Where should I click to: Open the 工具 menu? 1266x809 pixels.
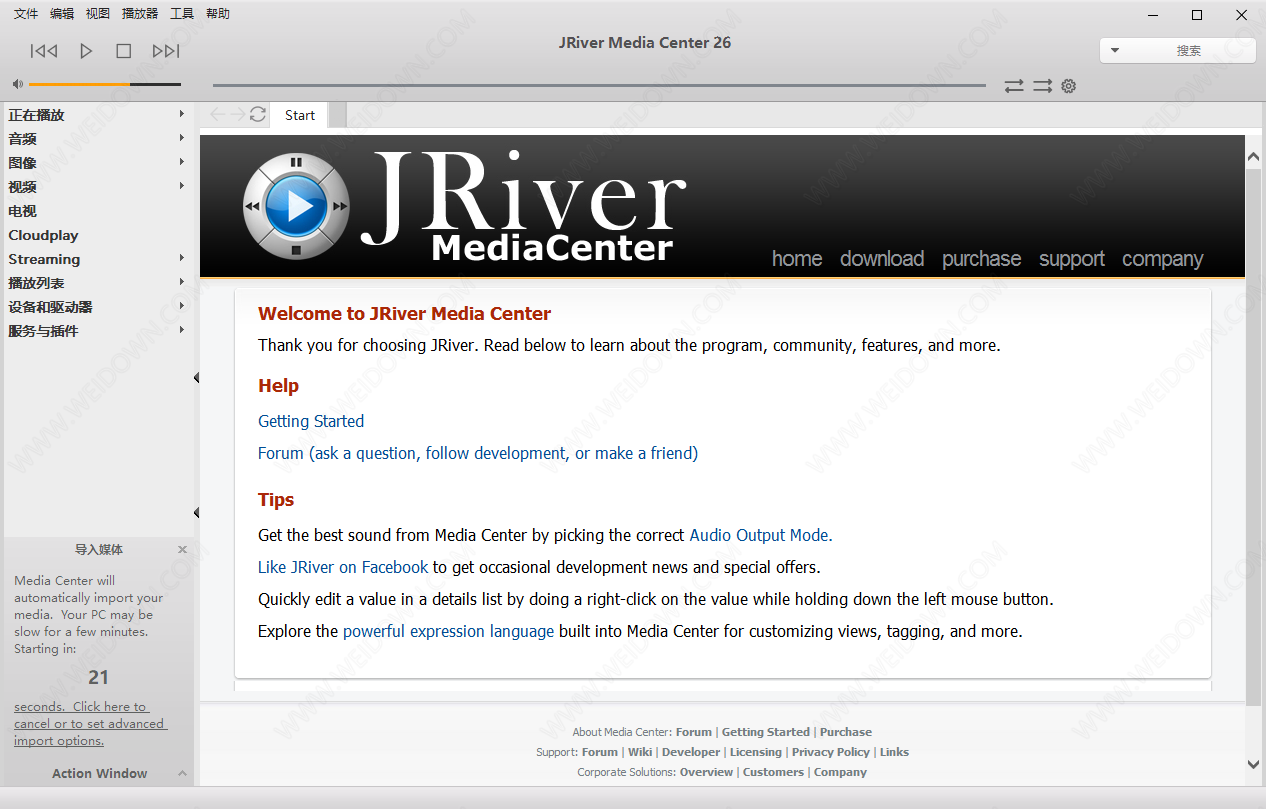point(182,14)
